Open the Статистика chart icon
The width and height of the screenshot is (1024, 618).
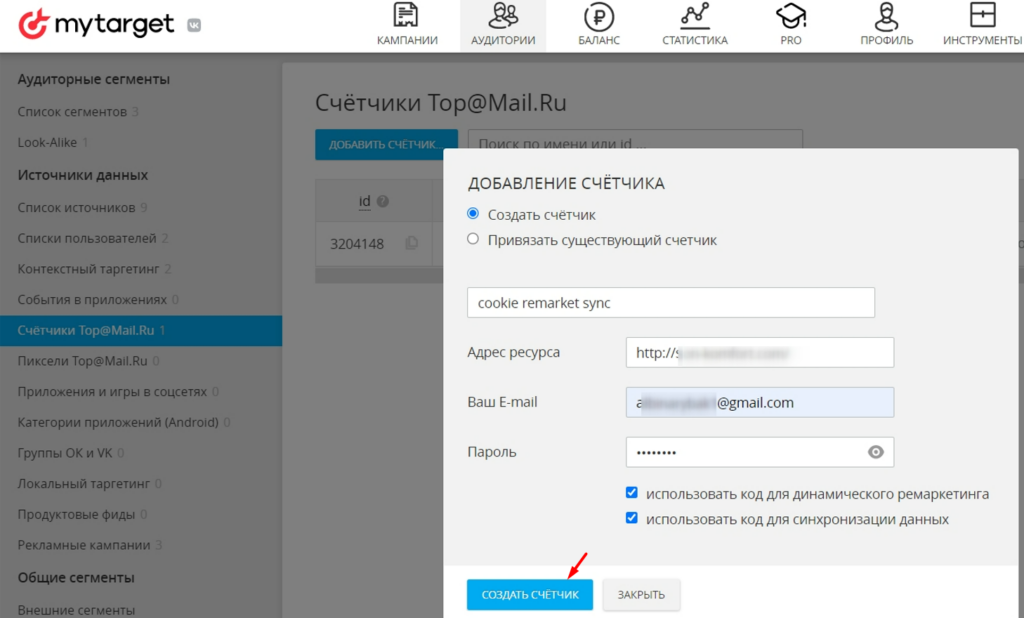(x=694, y=17)
